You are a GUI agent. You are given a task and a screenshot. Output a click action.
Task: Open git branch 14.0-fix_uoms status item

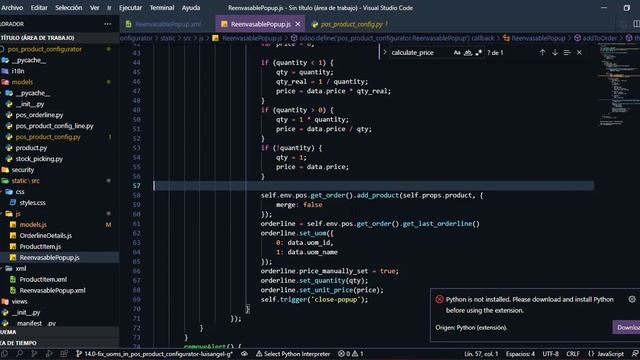tap(154, 354)
